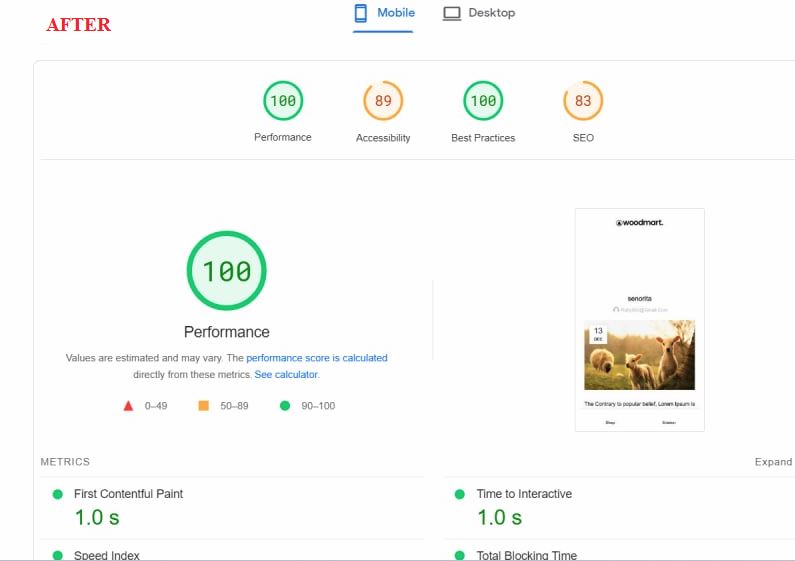This screenshot has width=795, height=561.
Task: Click green dot beside First Contentful Paint
Action: click(x=58, y=494)
